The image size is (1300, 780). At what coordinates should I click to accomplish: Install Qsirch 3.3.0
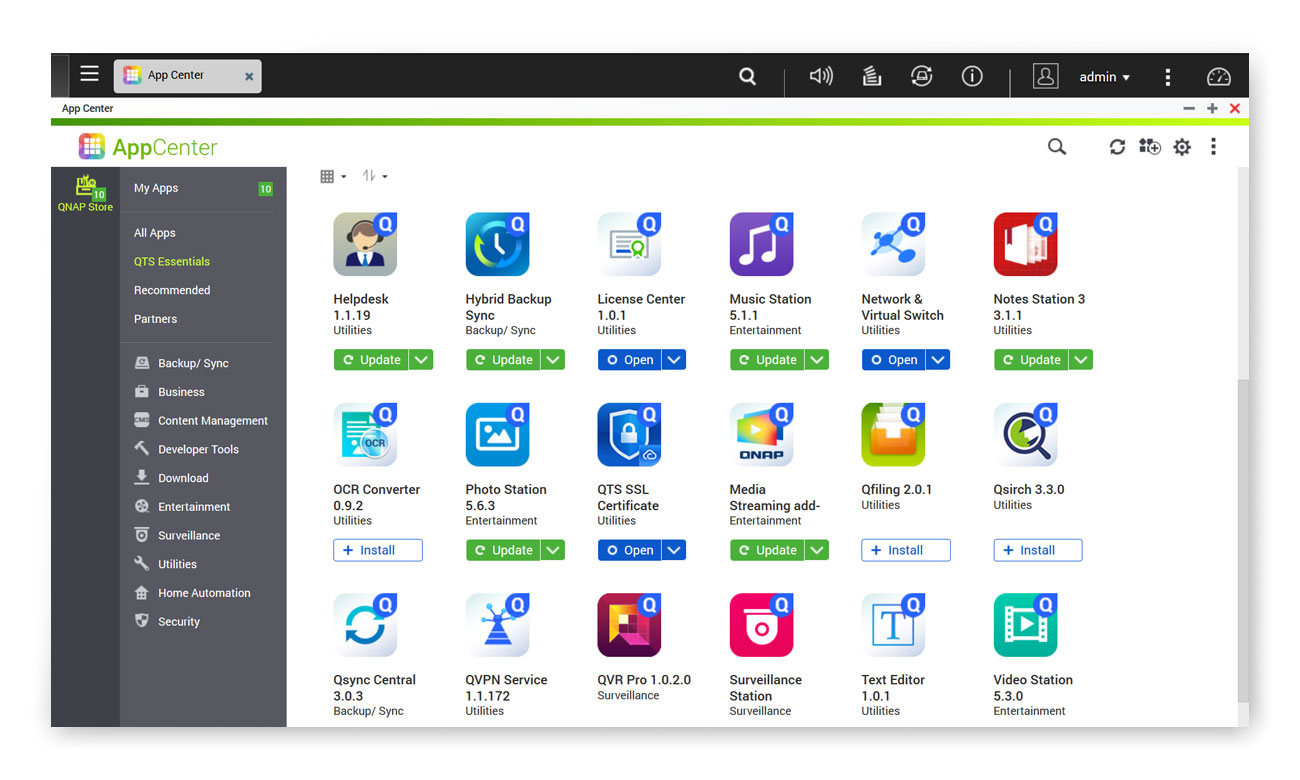(x=1038, y=550)
